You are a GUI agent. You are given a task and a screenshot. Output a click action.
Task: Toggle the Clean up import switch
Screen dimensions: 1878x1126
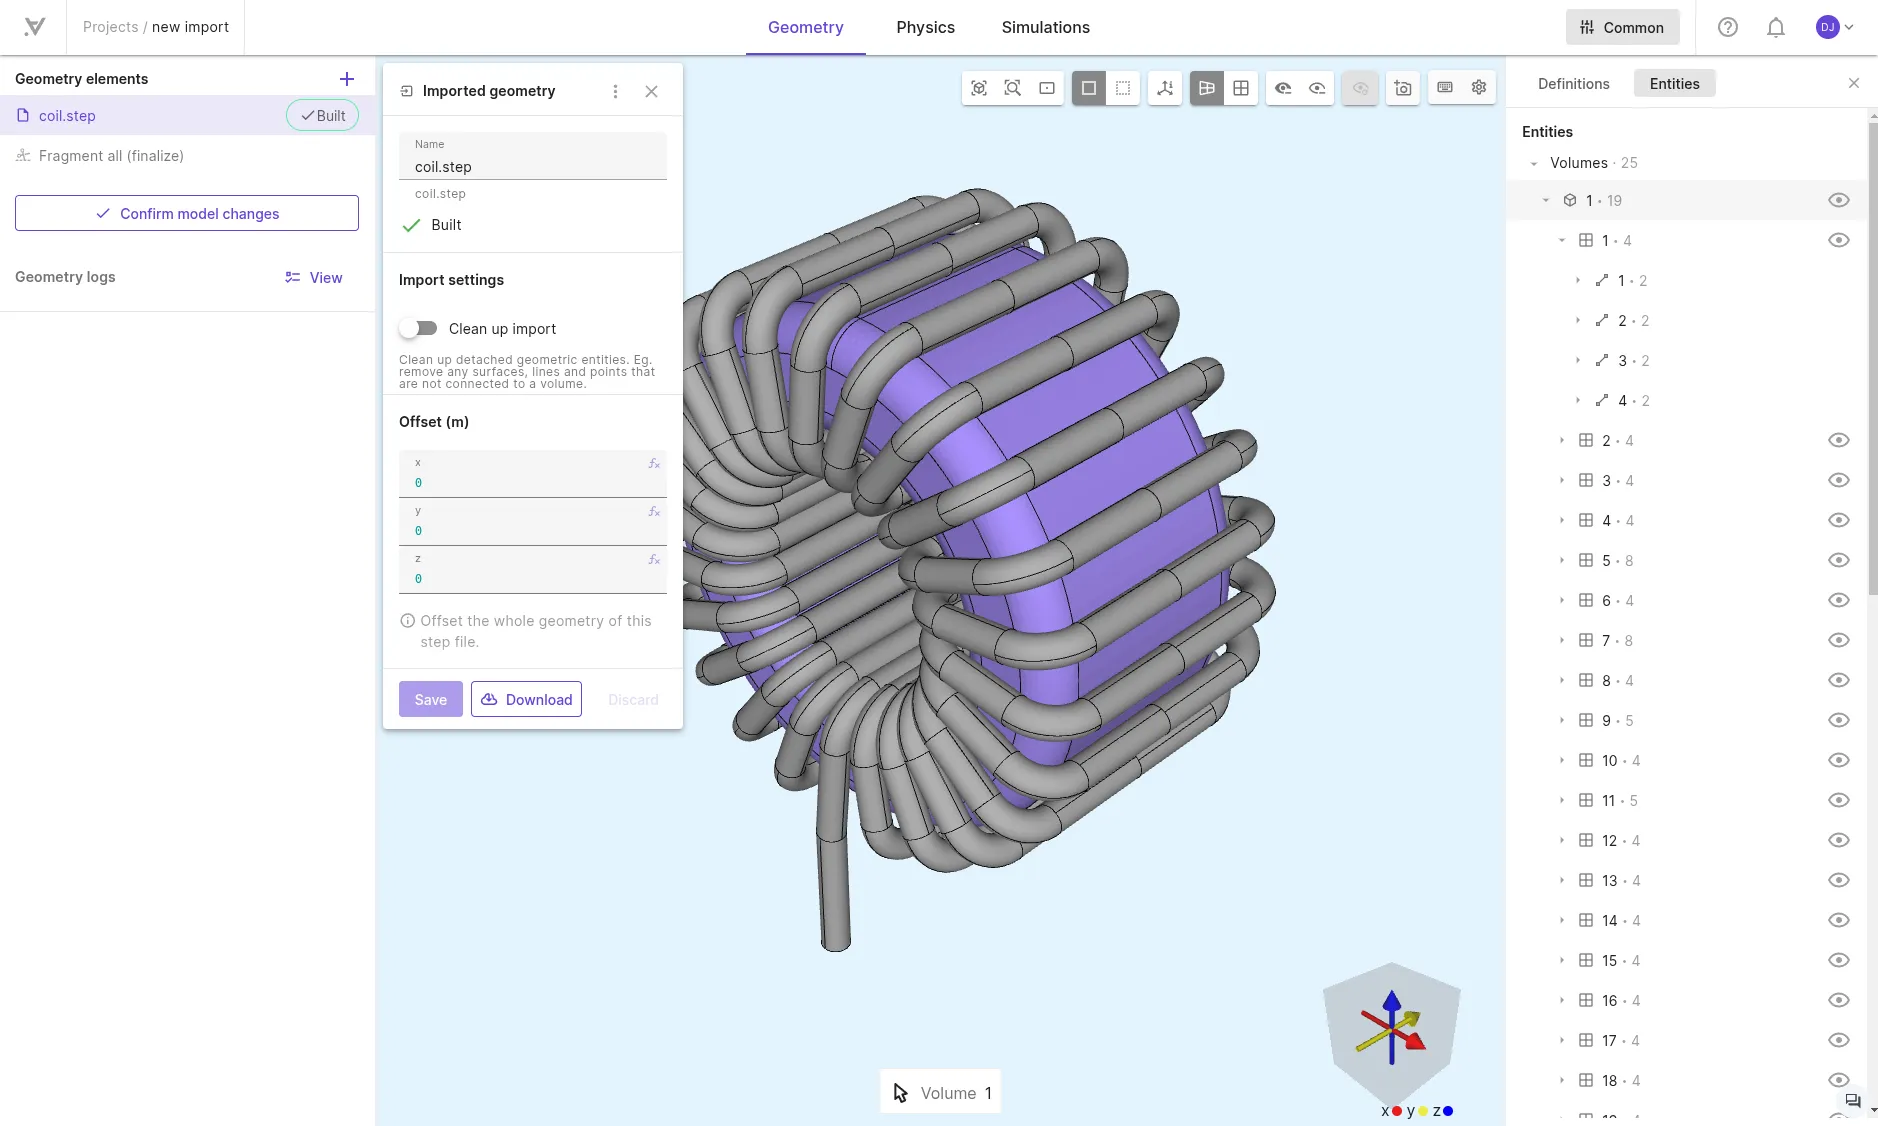418,328
